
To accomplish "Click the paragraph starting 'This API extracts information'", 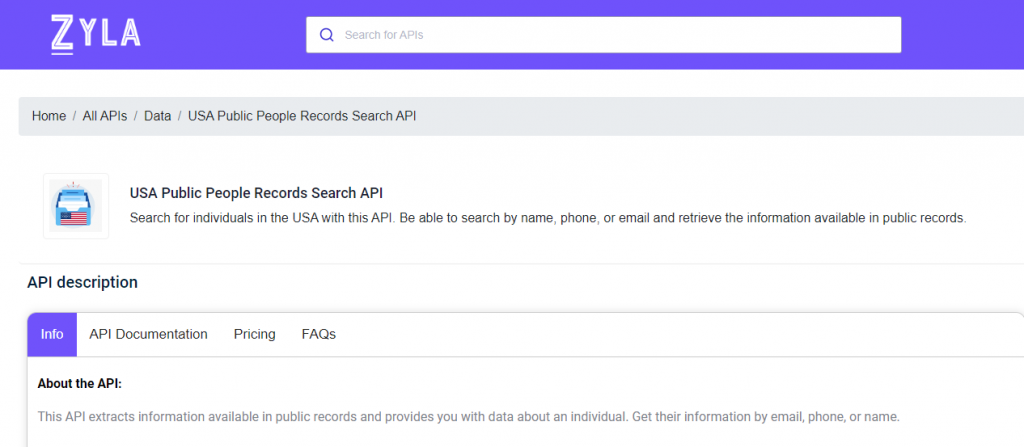I will (469, 416).
